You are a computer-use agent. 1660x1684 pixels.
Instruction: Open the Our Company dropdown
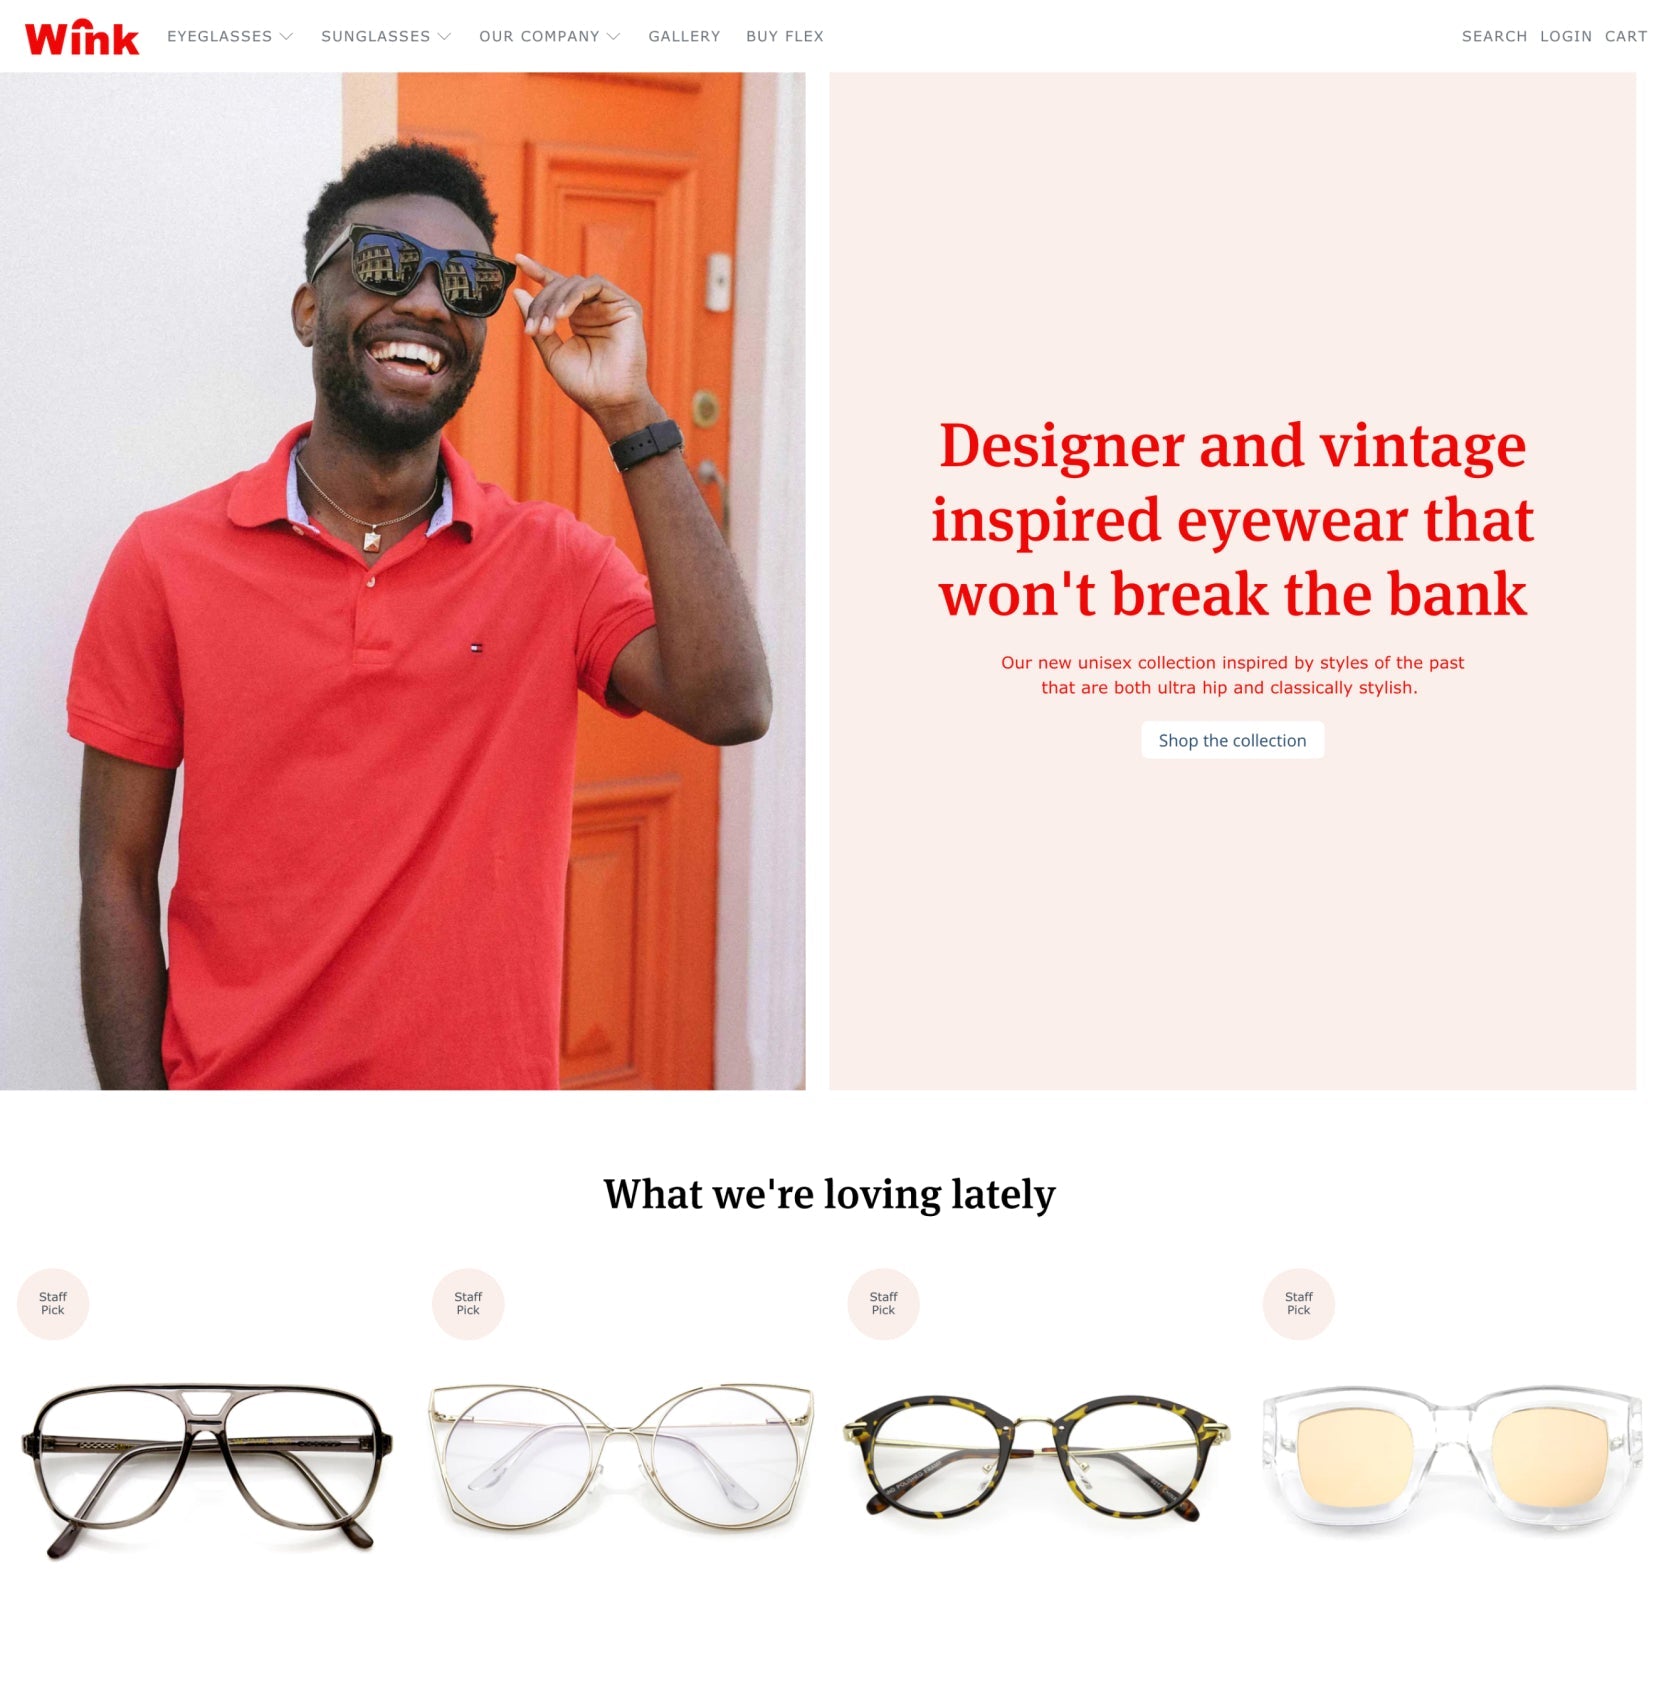click(x=550, y=36)
